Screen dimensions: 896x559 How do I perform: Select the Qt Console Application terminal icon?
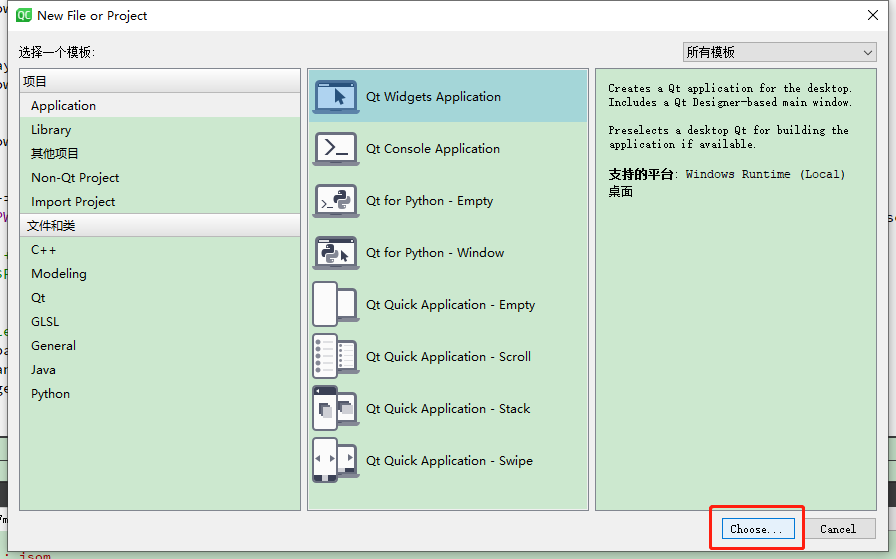[x=336, y=149]
